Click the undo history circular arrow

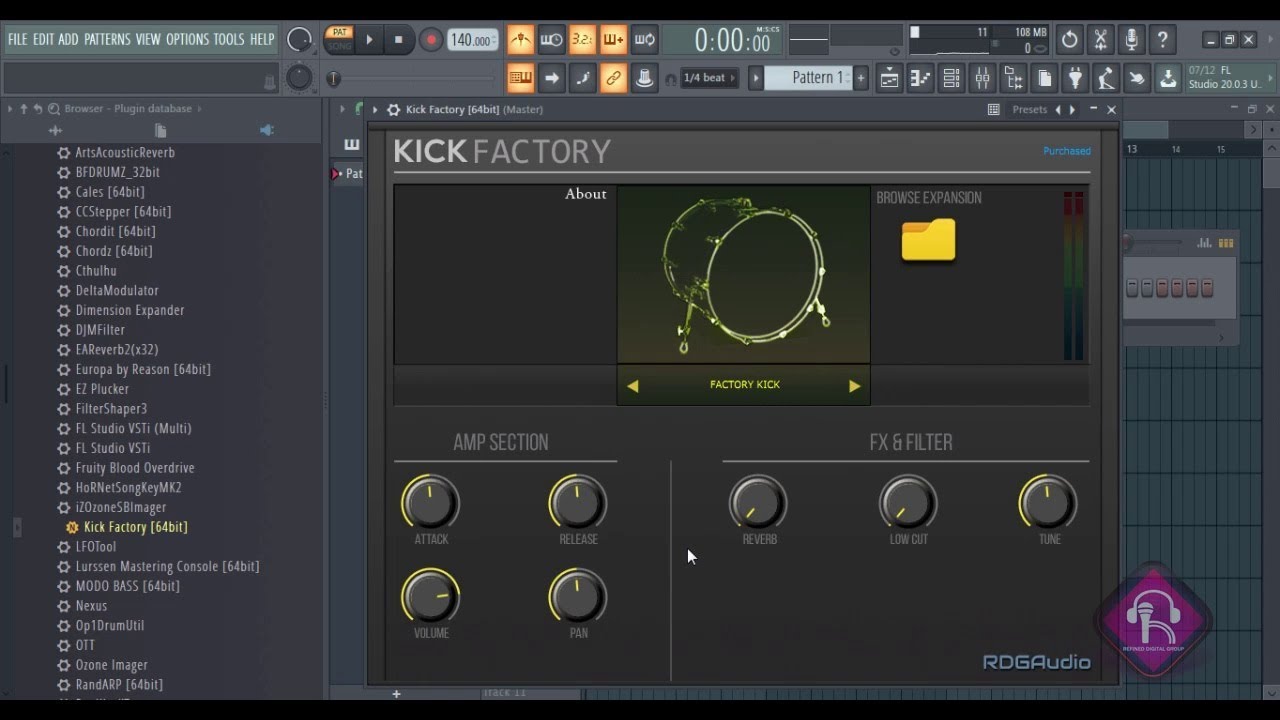click(1069, 40)
